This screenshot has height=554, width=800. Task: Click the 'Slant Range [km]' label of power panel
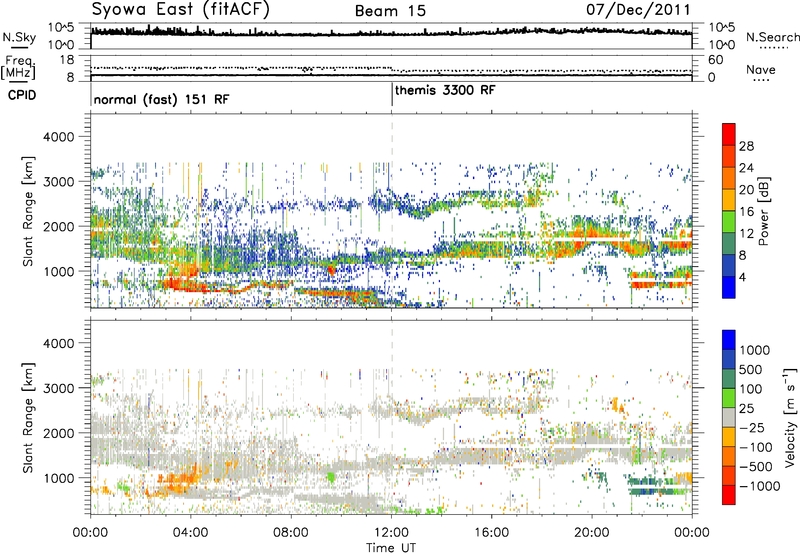[x=28, y=211]
